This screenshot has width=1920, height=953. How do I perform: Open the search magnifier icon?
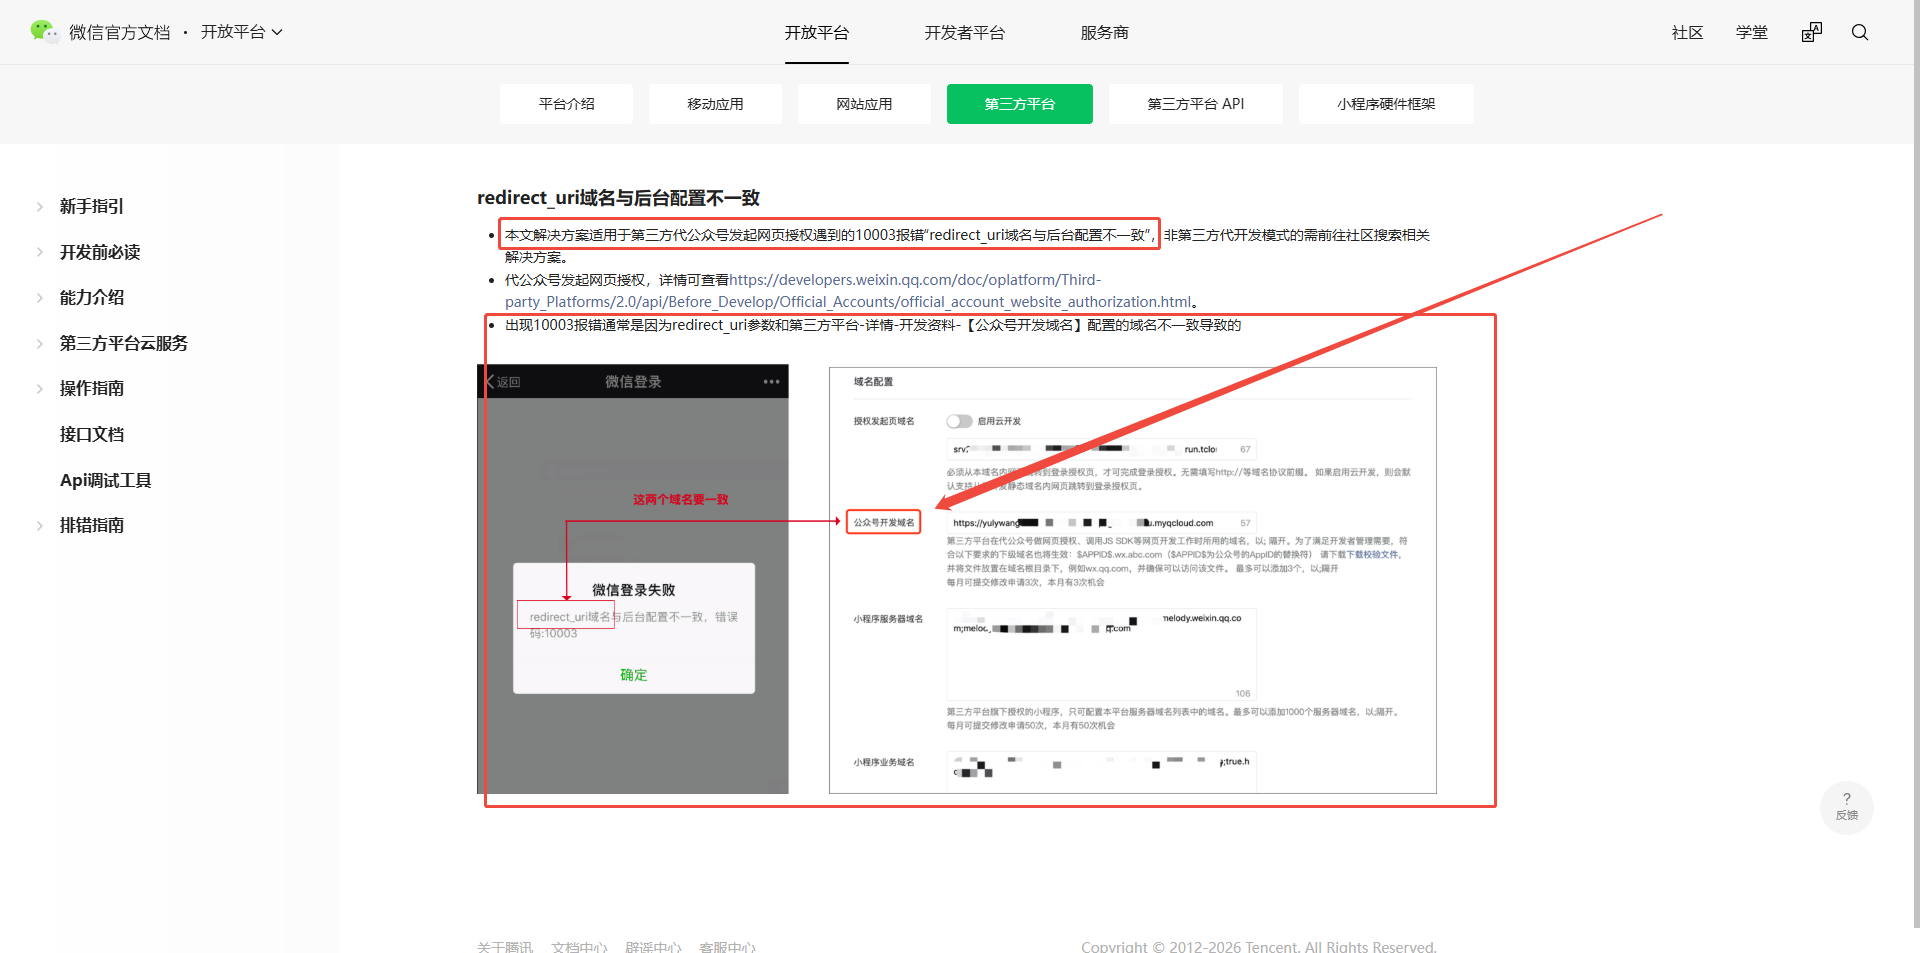click(1860, 32)
